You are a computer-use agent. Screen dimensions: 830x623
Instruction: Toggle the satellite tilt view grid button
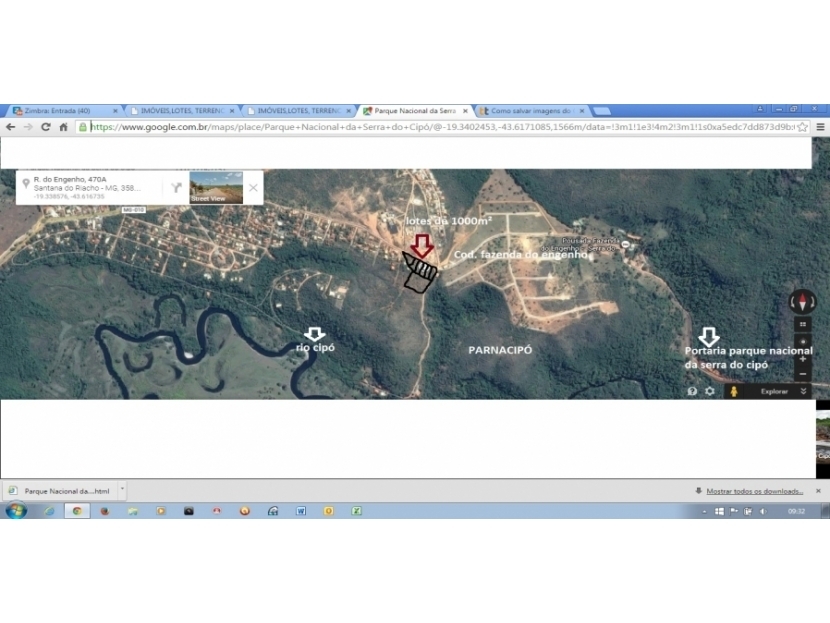pos(802,324)
